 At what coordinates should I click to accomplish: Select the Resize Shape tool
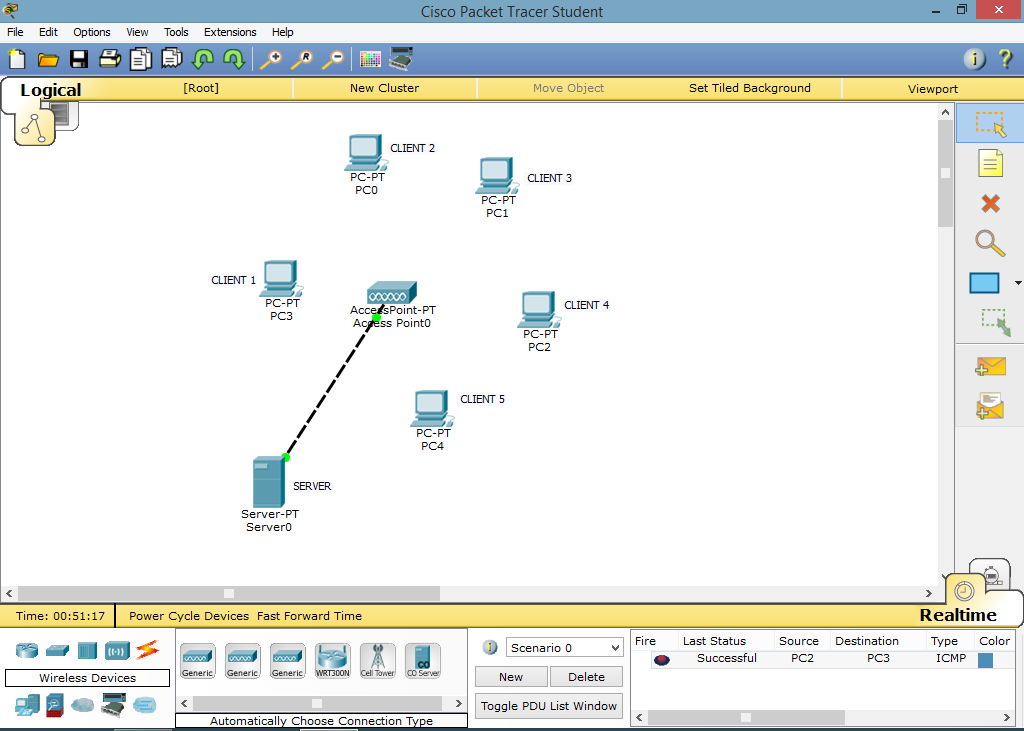click(995, 322)
